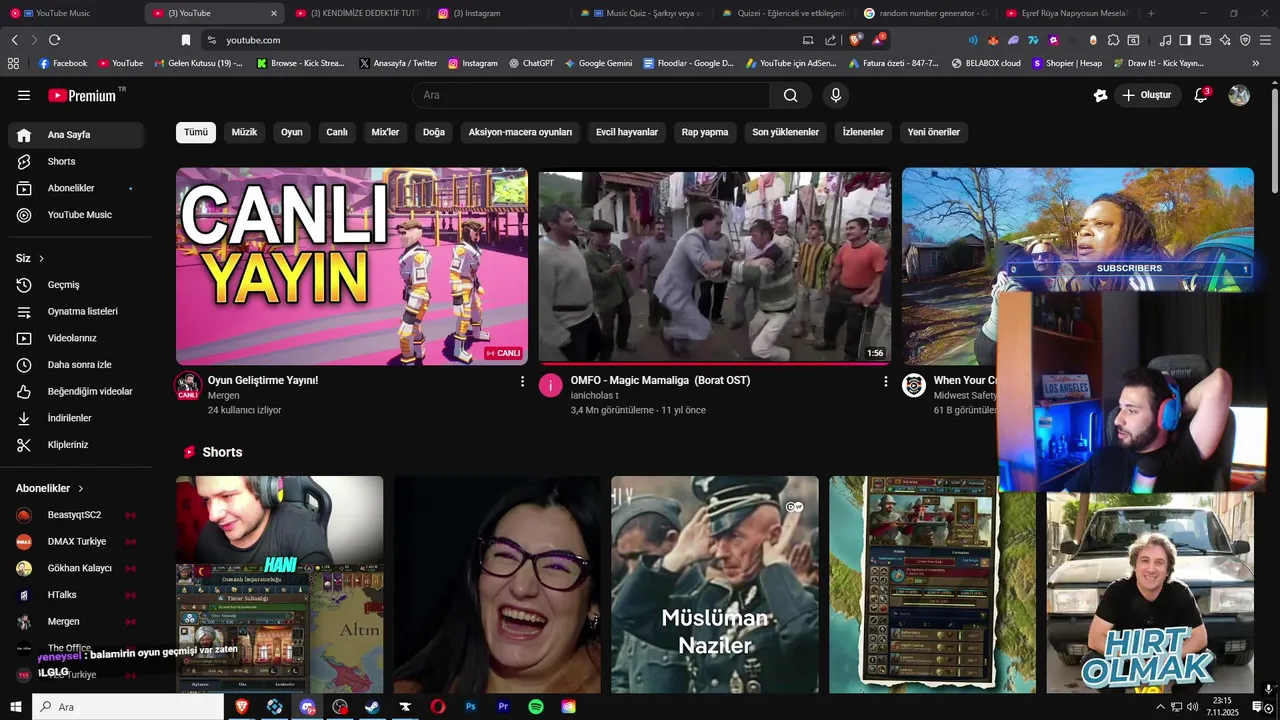Open Beğendiğim videolar in sidebar
Image resolution: width=1280 pixels, height=720 pixels.
(x=76, y=391)
